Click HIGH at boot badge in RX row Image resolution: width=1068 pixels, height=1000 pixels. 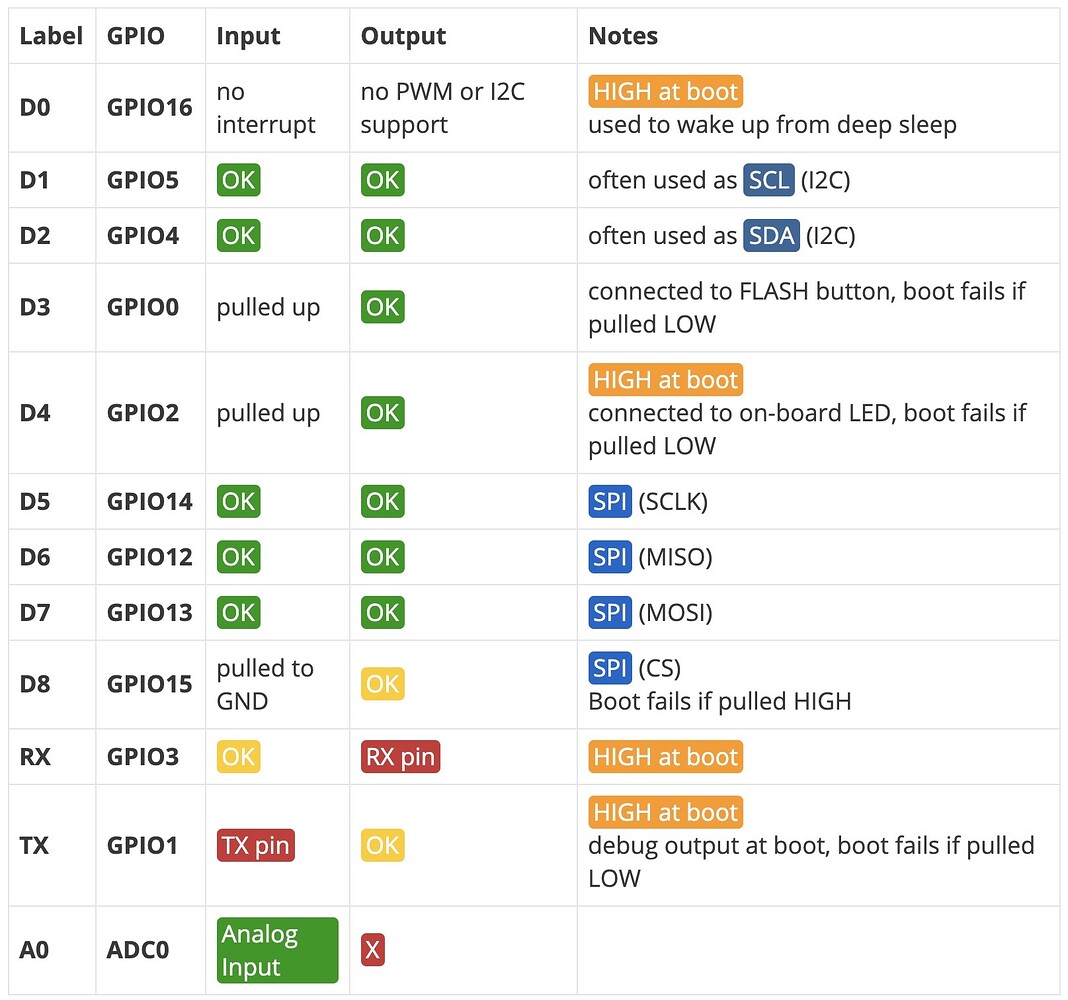pos(665,757)
